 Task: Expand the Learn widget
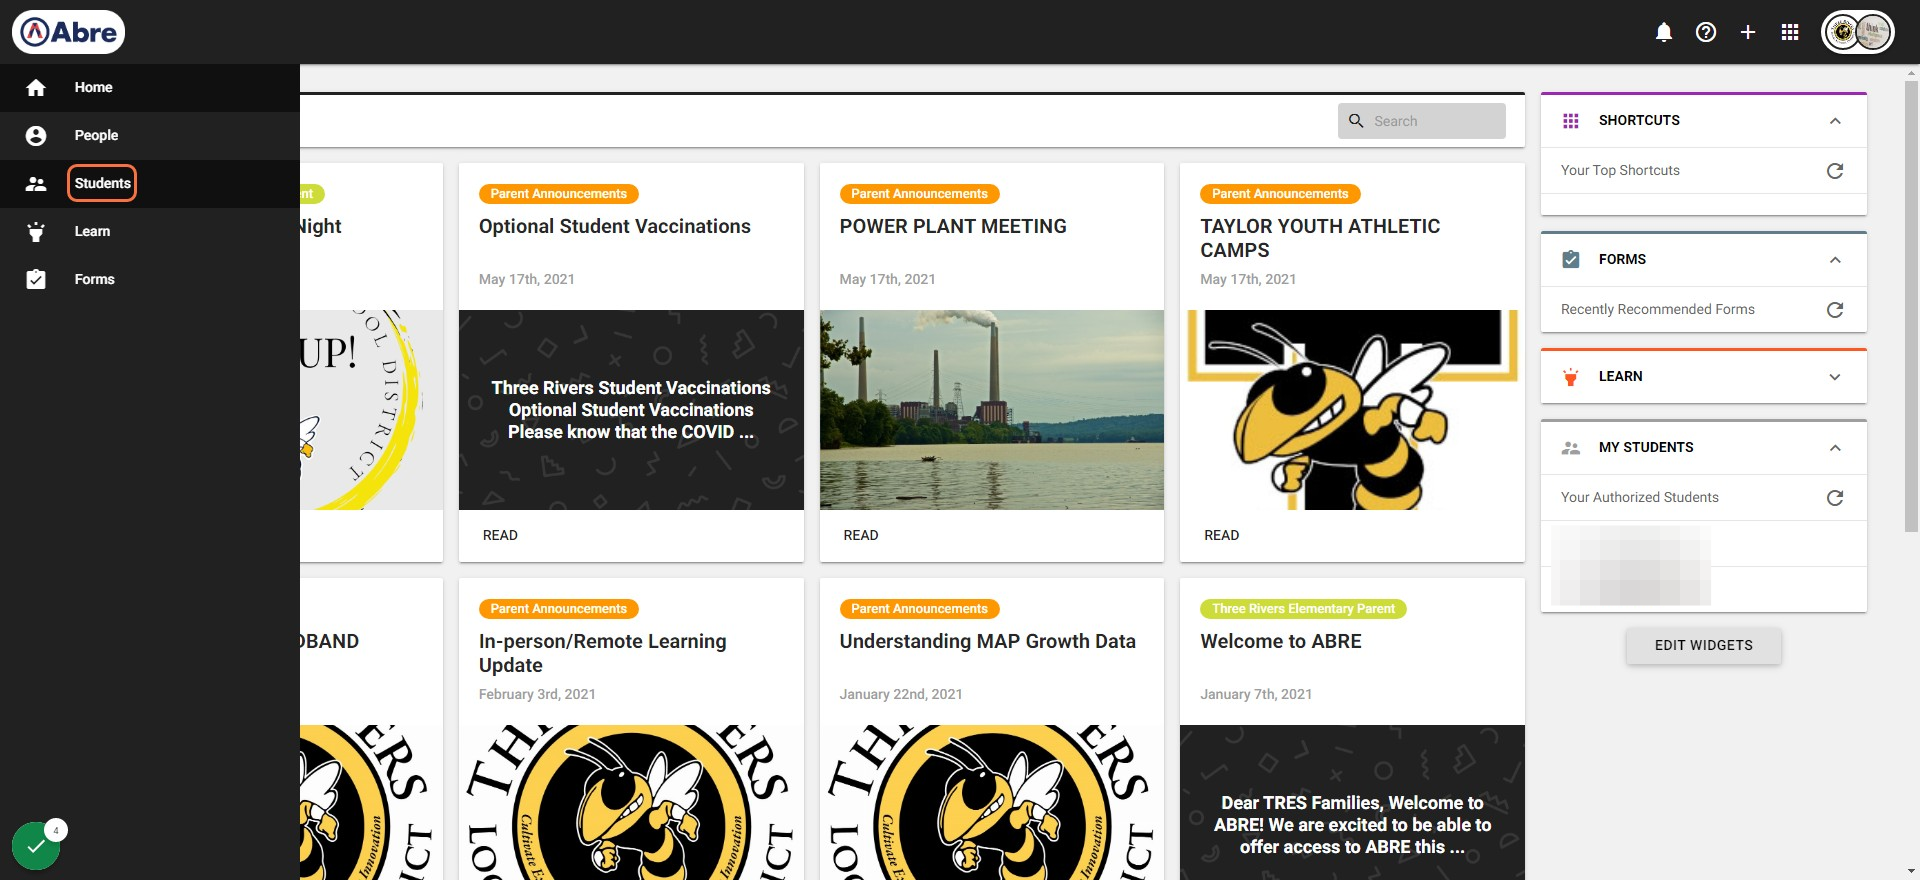coord(1835,377)
